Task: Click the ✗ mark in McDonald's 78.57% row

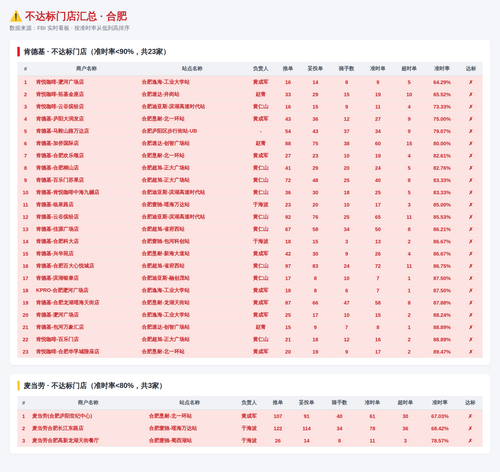Action: [470, 441]
